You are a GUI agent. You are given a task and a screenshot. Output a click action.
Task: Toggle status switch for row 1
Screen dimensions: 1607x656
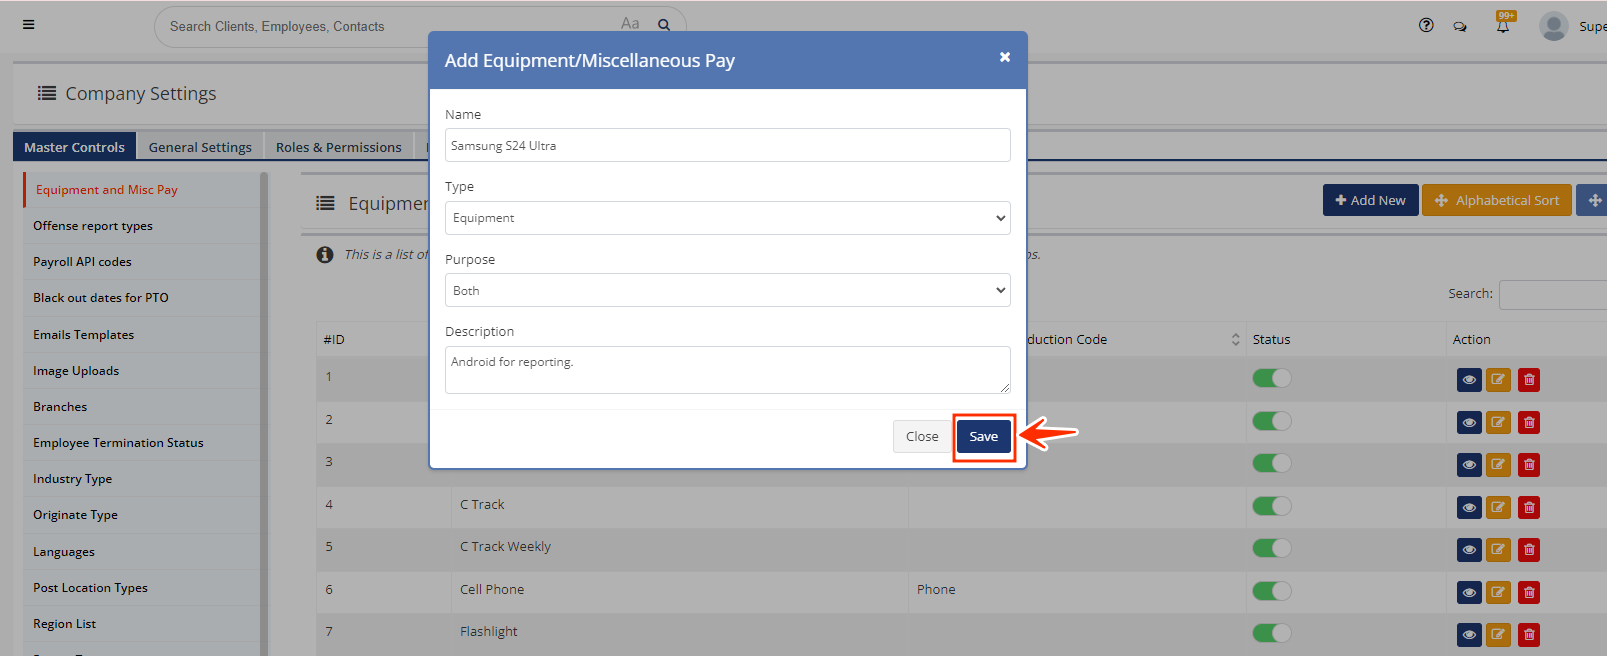(x=1271, y=378)
